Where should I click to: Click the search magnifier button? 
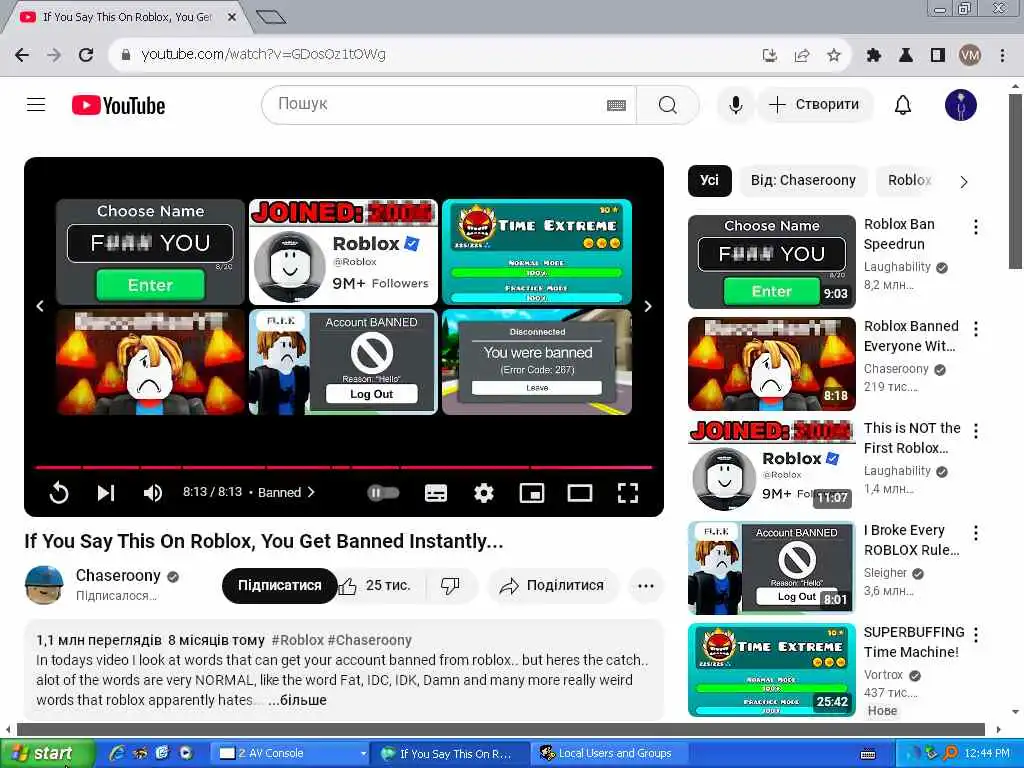pyautogui.click(x=667, y=104)
